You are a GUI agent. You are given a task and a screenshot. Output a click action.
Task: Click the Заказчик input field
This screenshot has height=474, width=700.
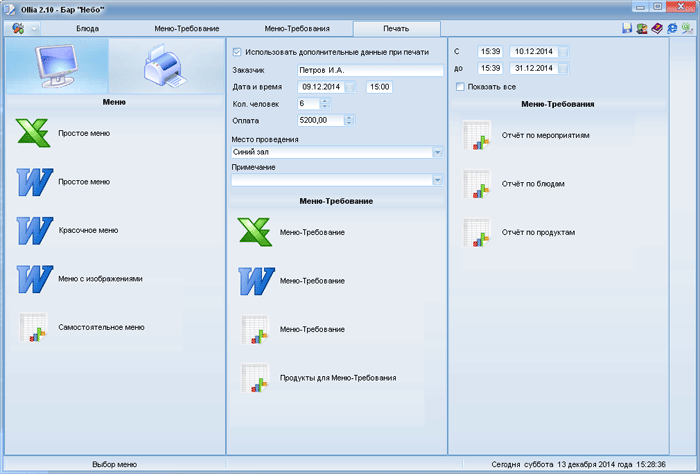370,70
